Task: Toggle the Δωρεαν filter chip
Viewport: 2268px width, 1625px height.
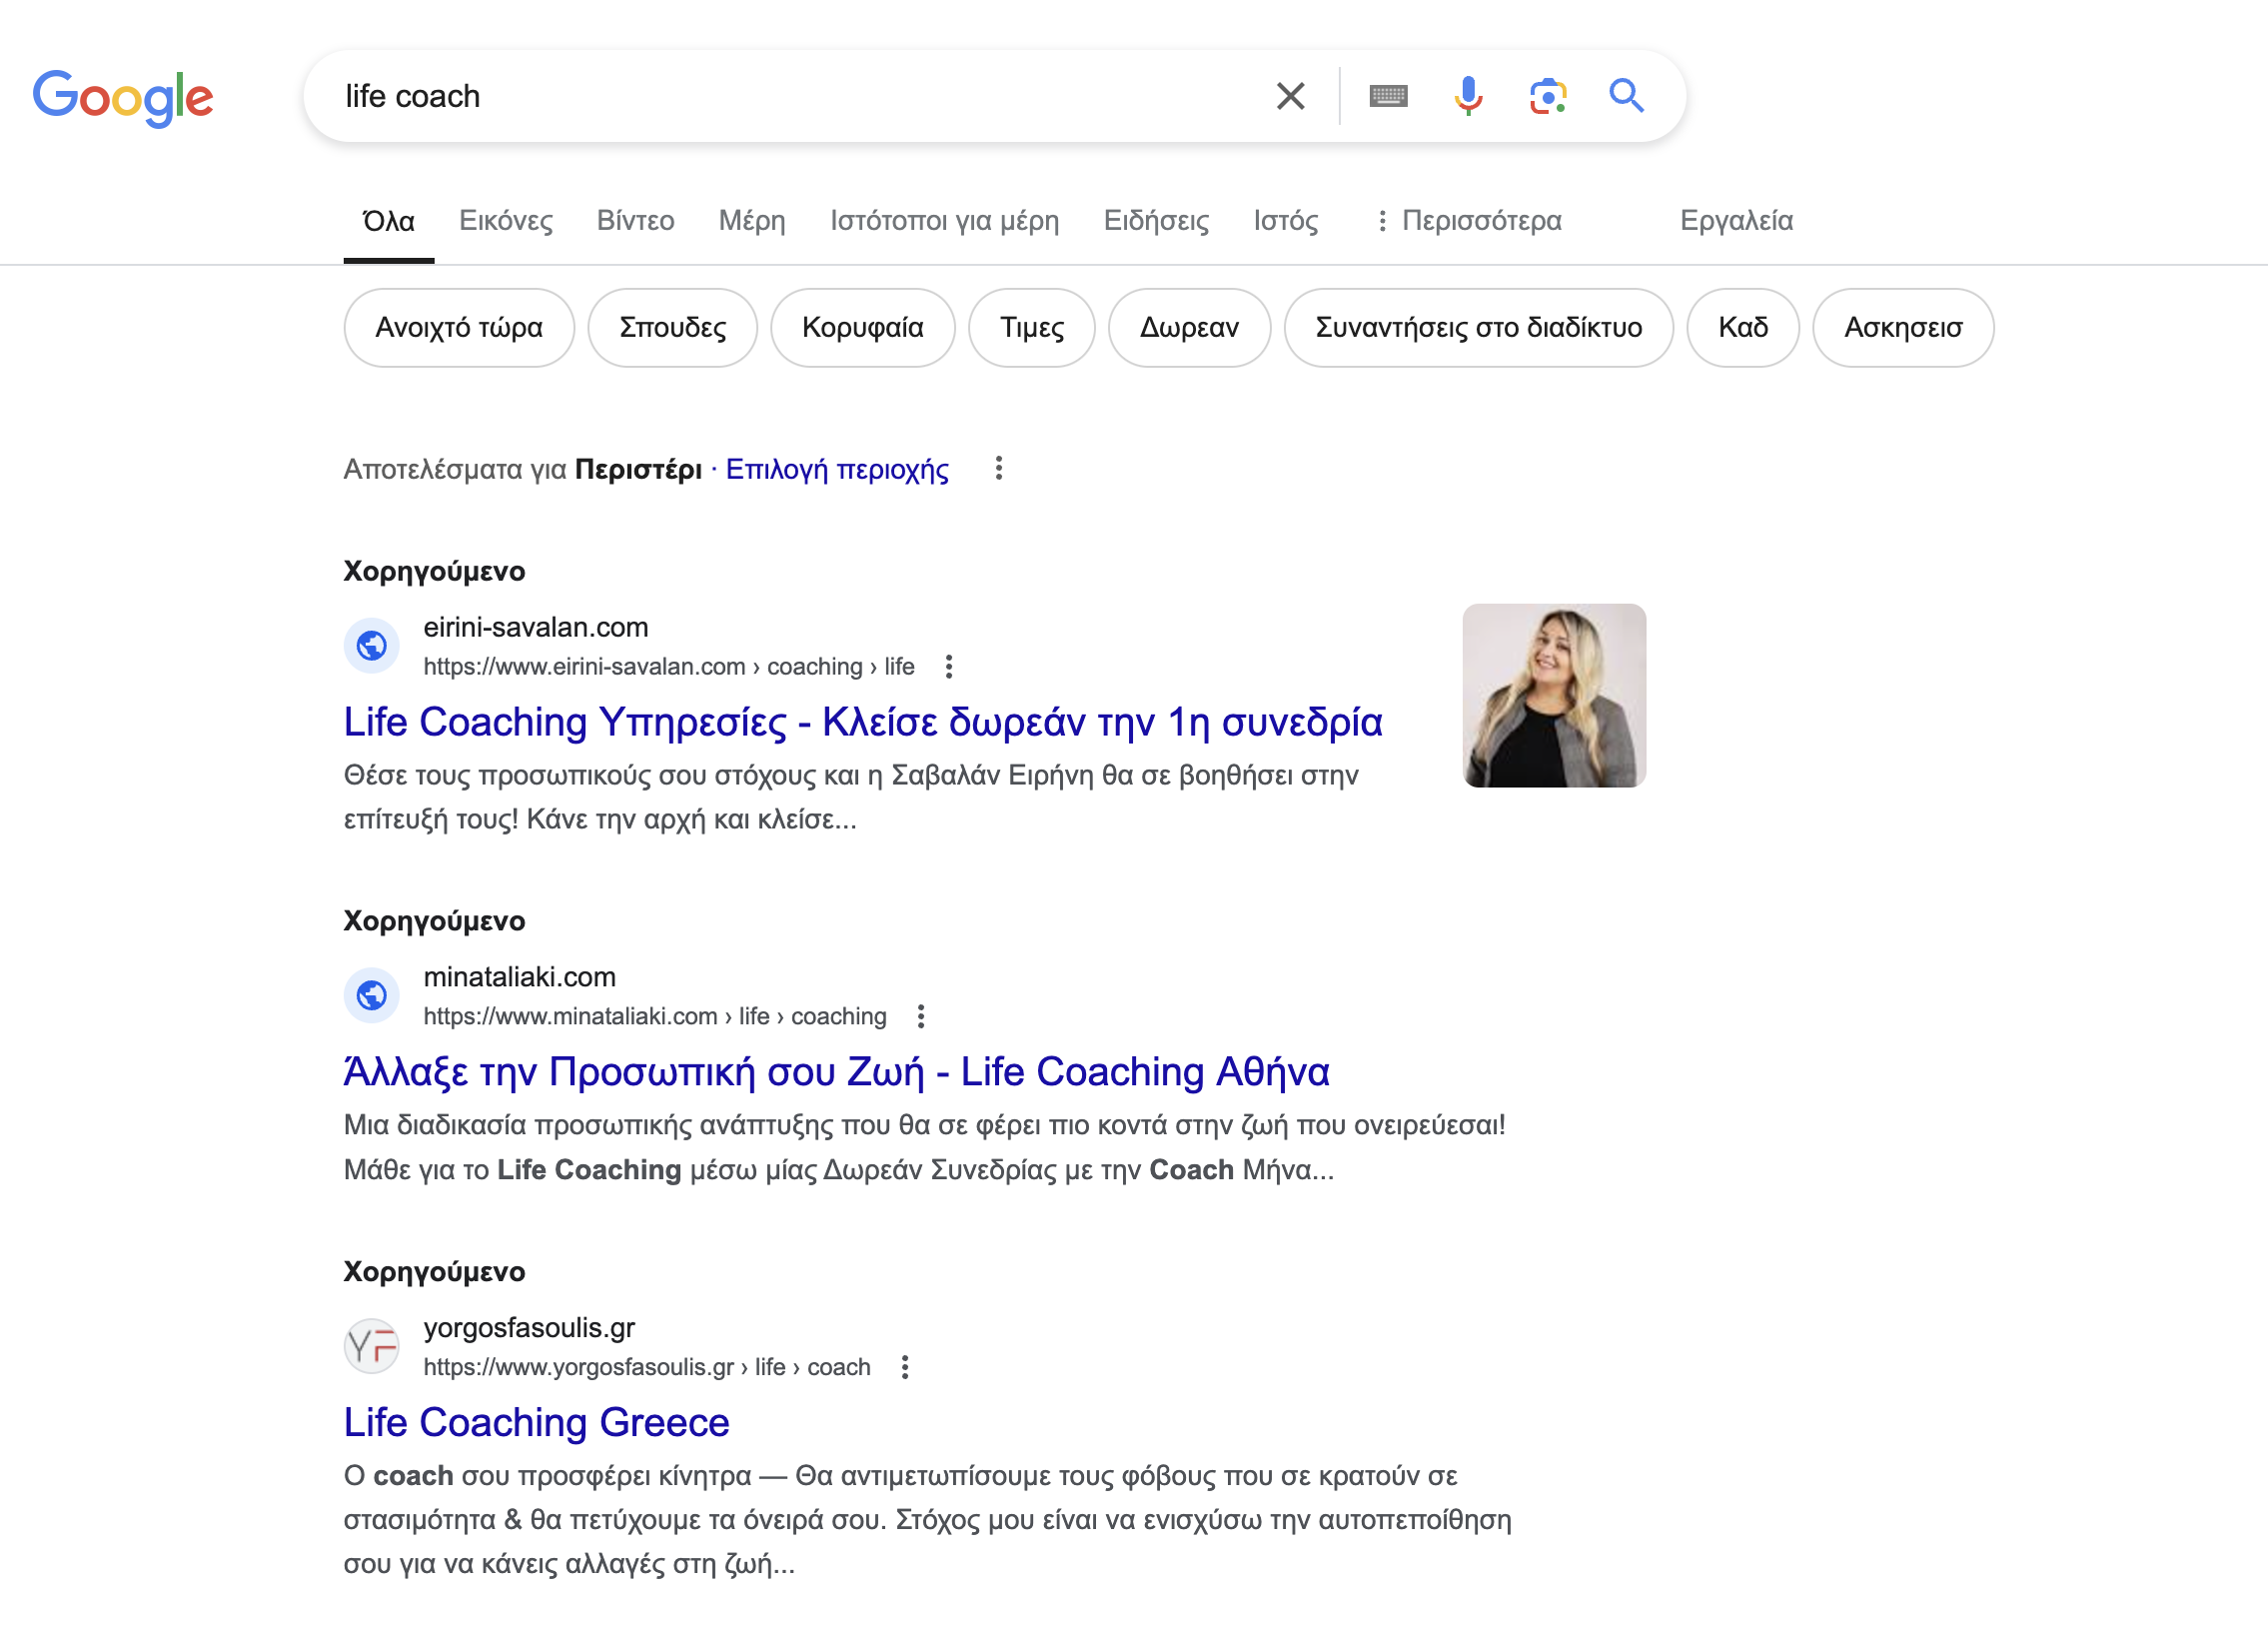Action: (1189, 328)
